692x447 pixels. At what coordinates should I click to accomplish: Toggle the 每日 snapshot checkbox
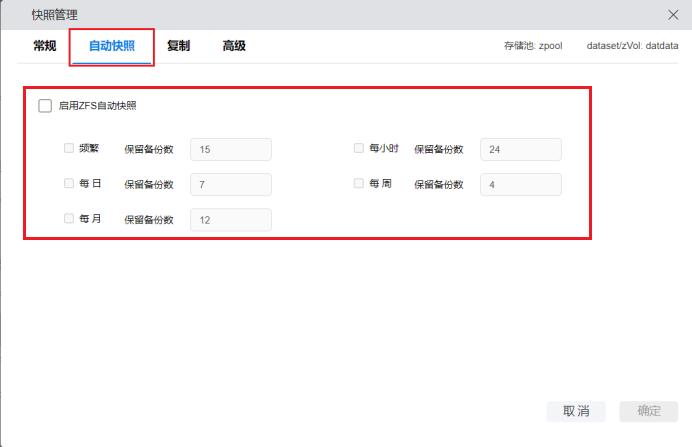pyautogui.click(x=69, y=184)
